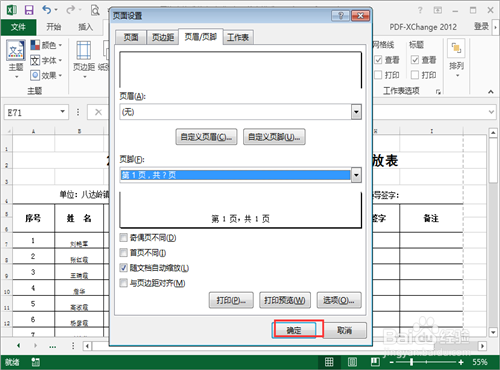The width and height of the screenshot is (500, 370).
Task: Toggle 首页不同 checkbox
Action: [x=124, y=253]
